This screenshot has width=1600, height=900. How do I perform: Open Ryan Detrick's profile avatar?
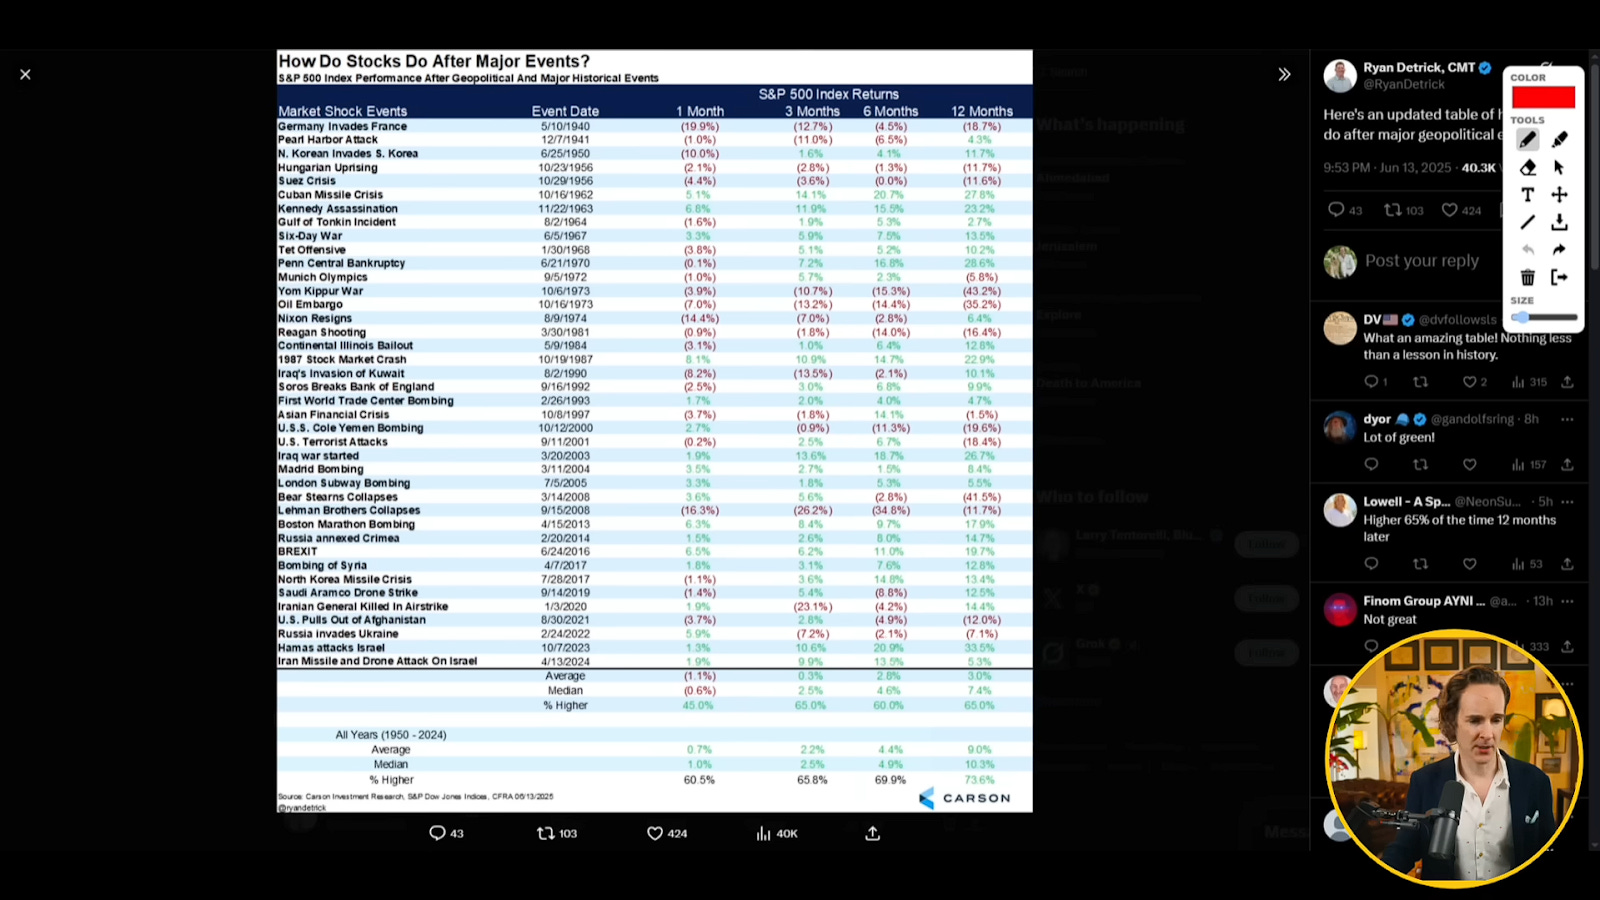coord(1340,76)
